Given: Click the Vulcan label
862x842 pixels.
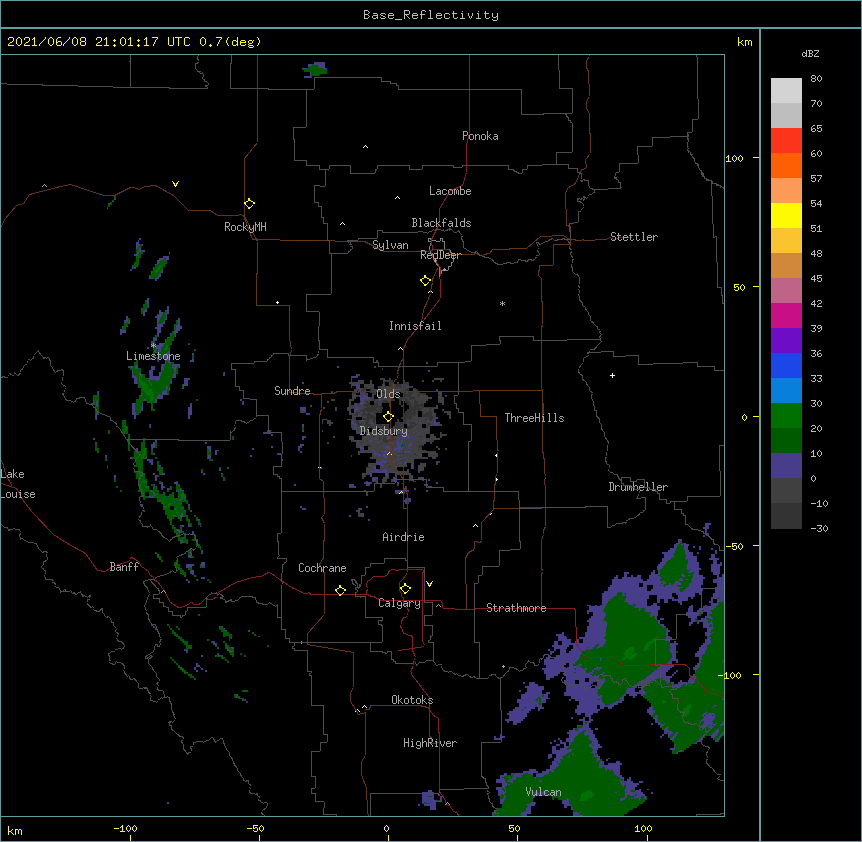Looking at the screenshot, I should pyautogui.click(x=543, y=792).
